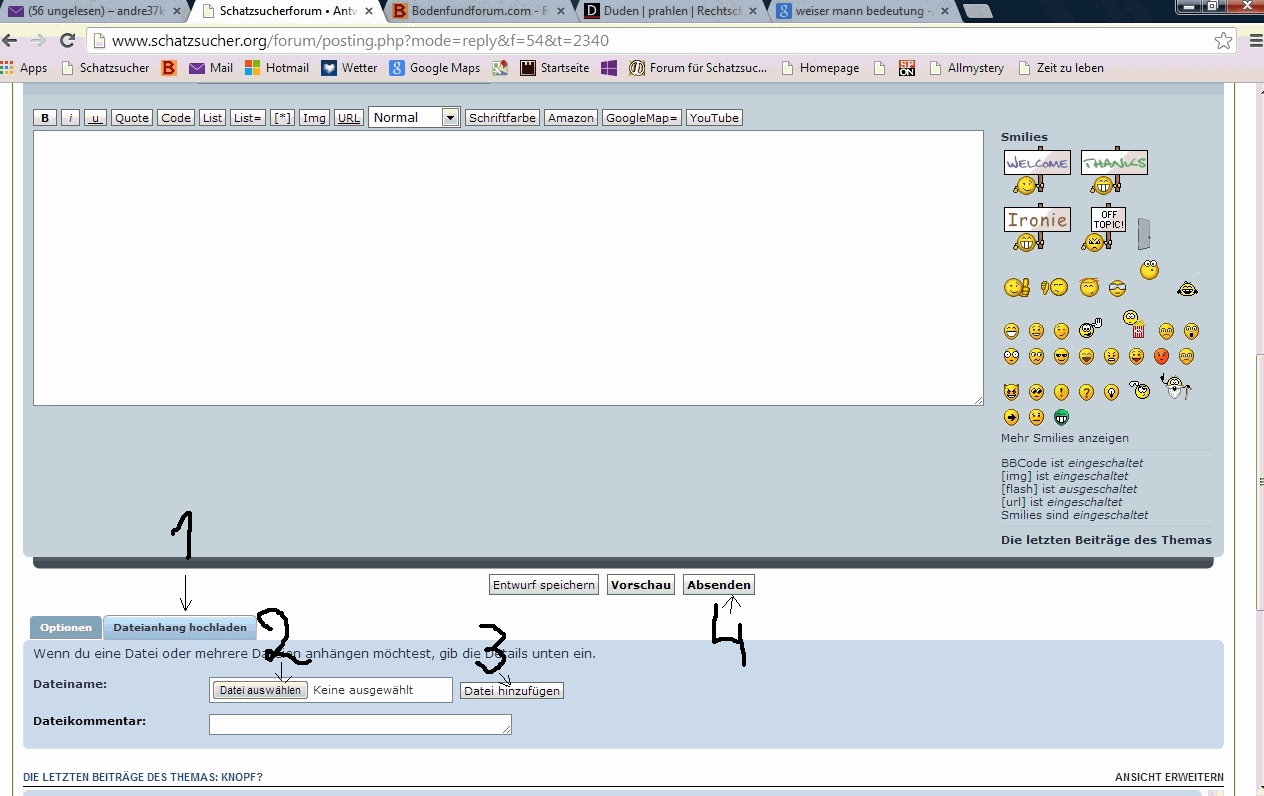Screen dimensions: 1264x796
Task: Toggle underline BBCode formatting button
Action: 95,118
